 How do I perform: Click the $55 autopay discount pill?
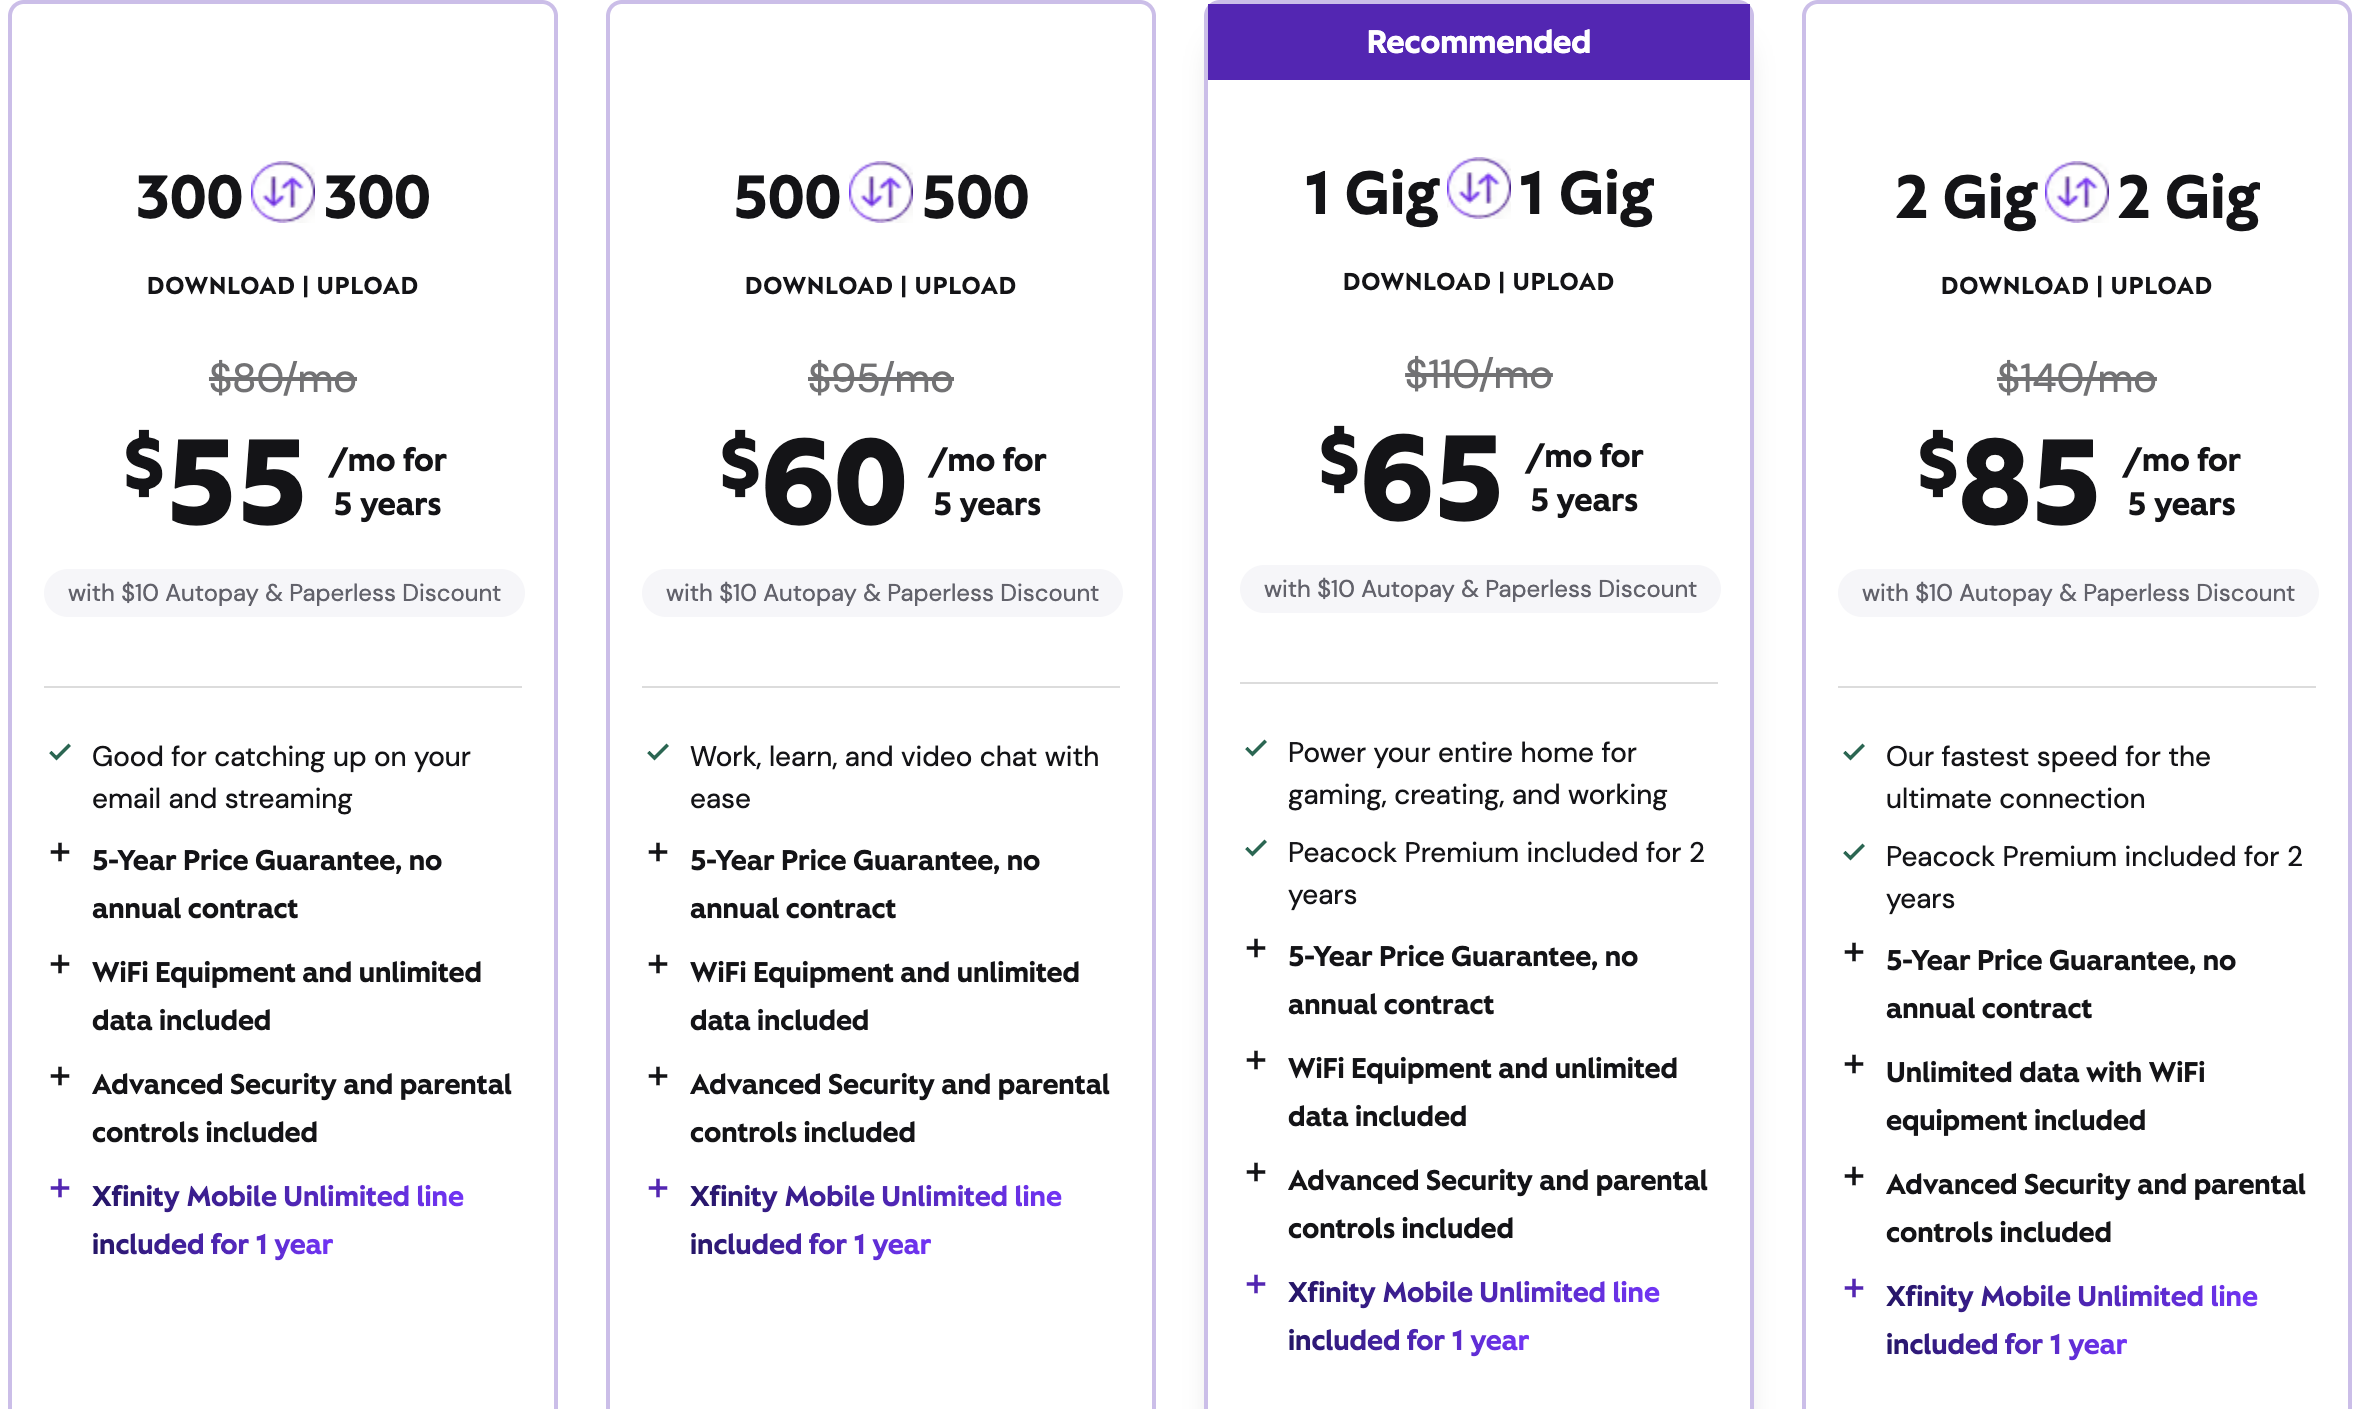click(x=284, y=593)
